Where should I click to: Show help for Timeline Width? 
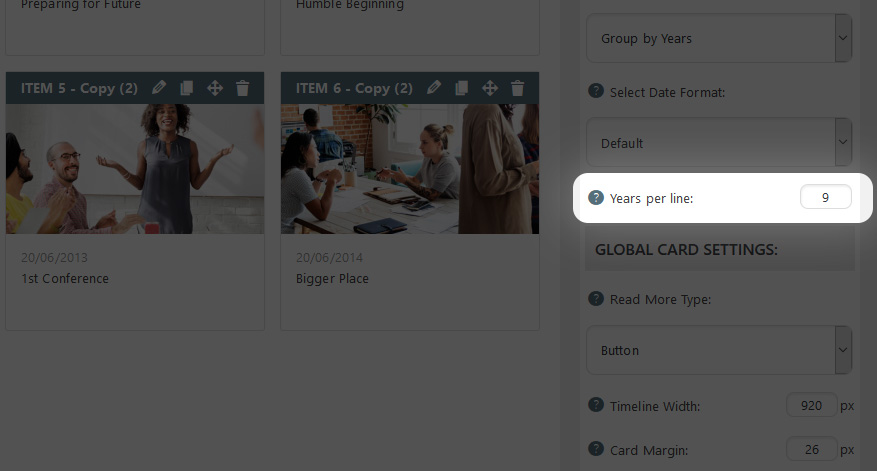(x=596, y=404)
